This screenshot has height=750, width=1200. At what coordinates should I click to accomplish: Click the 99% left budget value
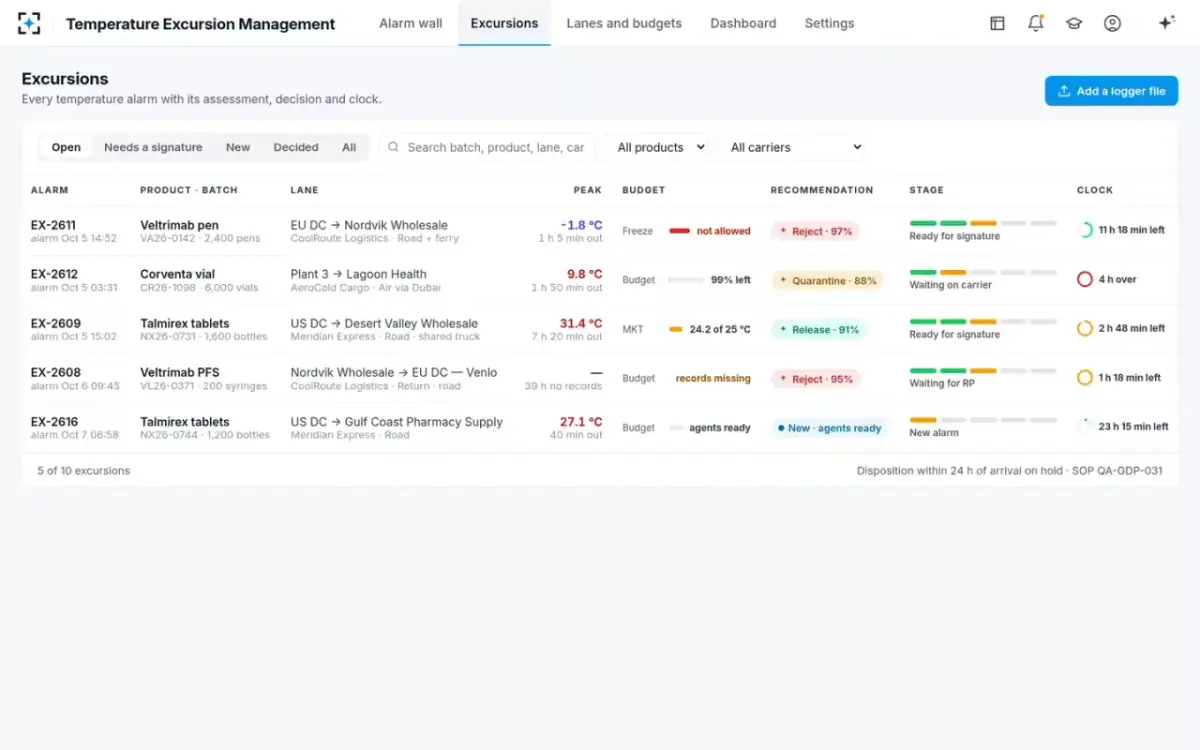pyautogui.click(x=731, y=280)
